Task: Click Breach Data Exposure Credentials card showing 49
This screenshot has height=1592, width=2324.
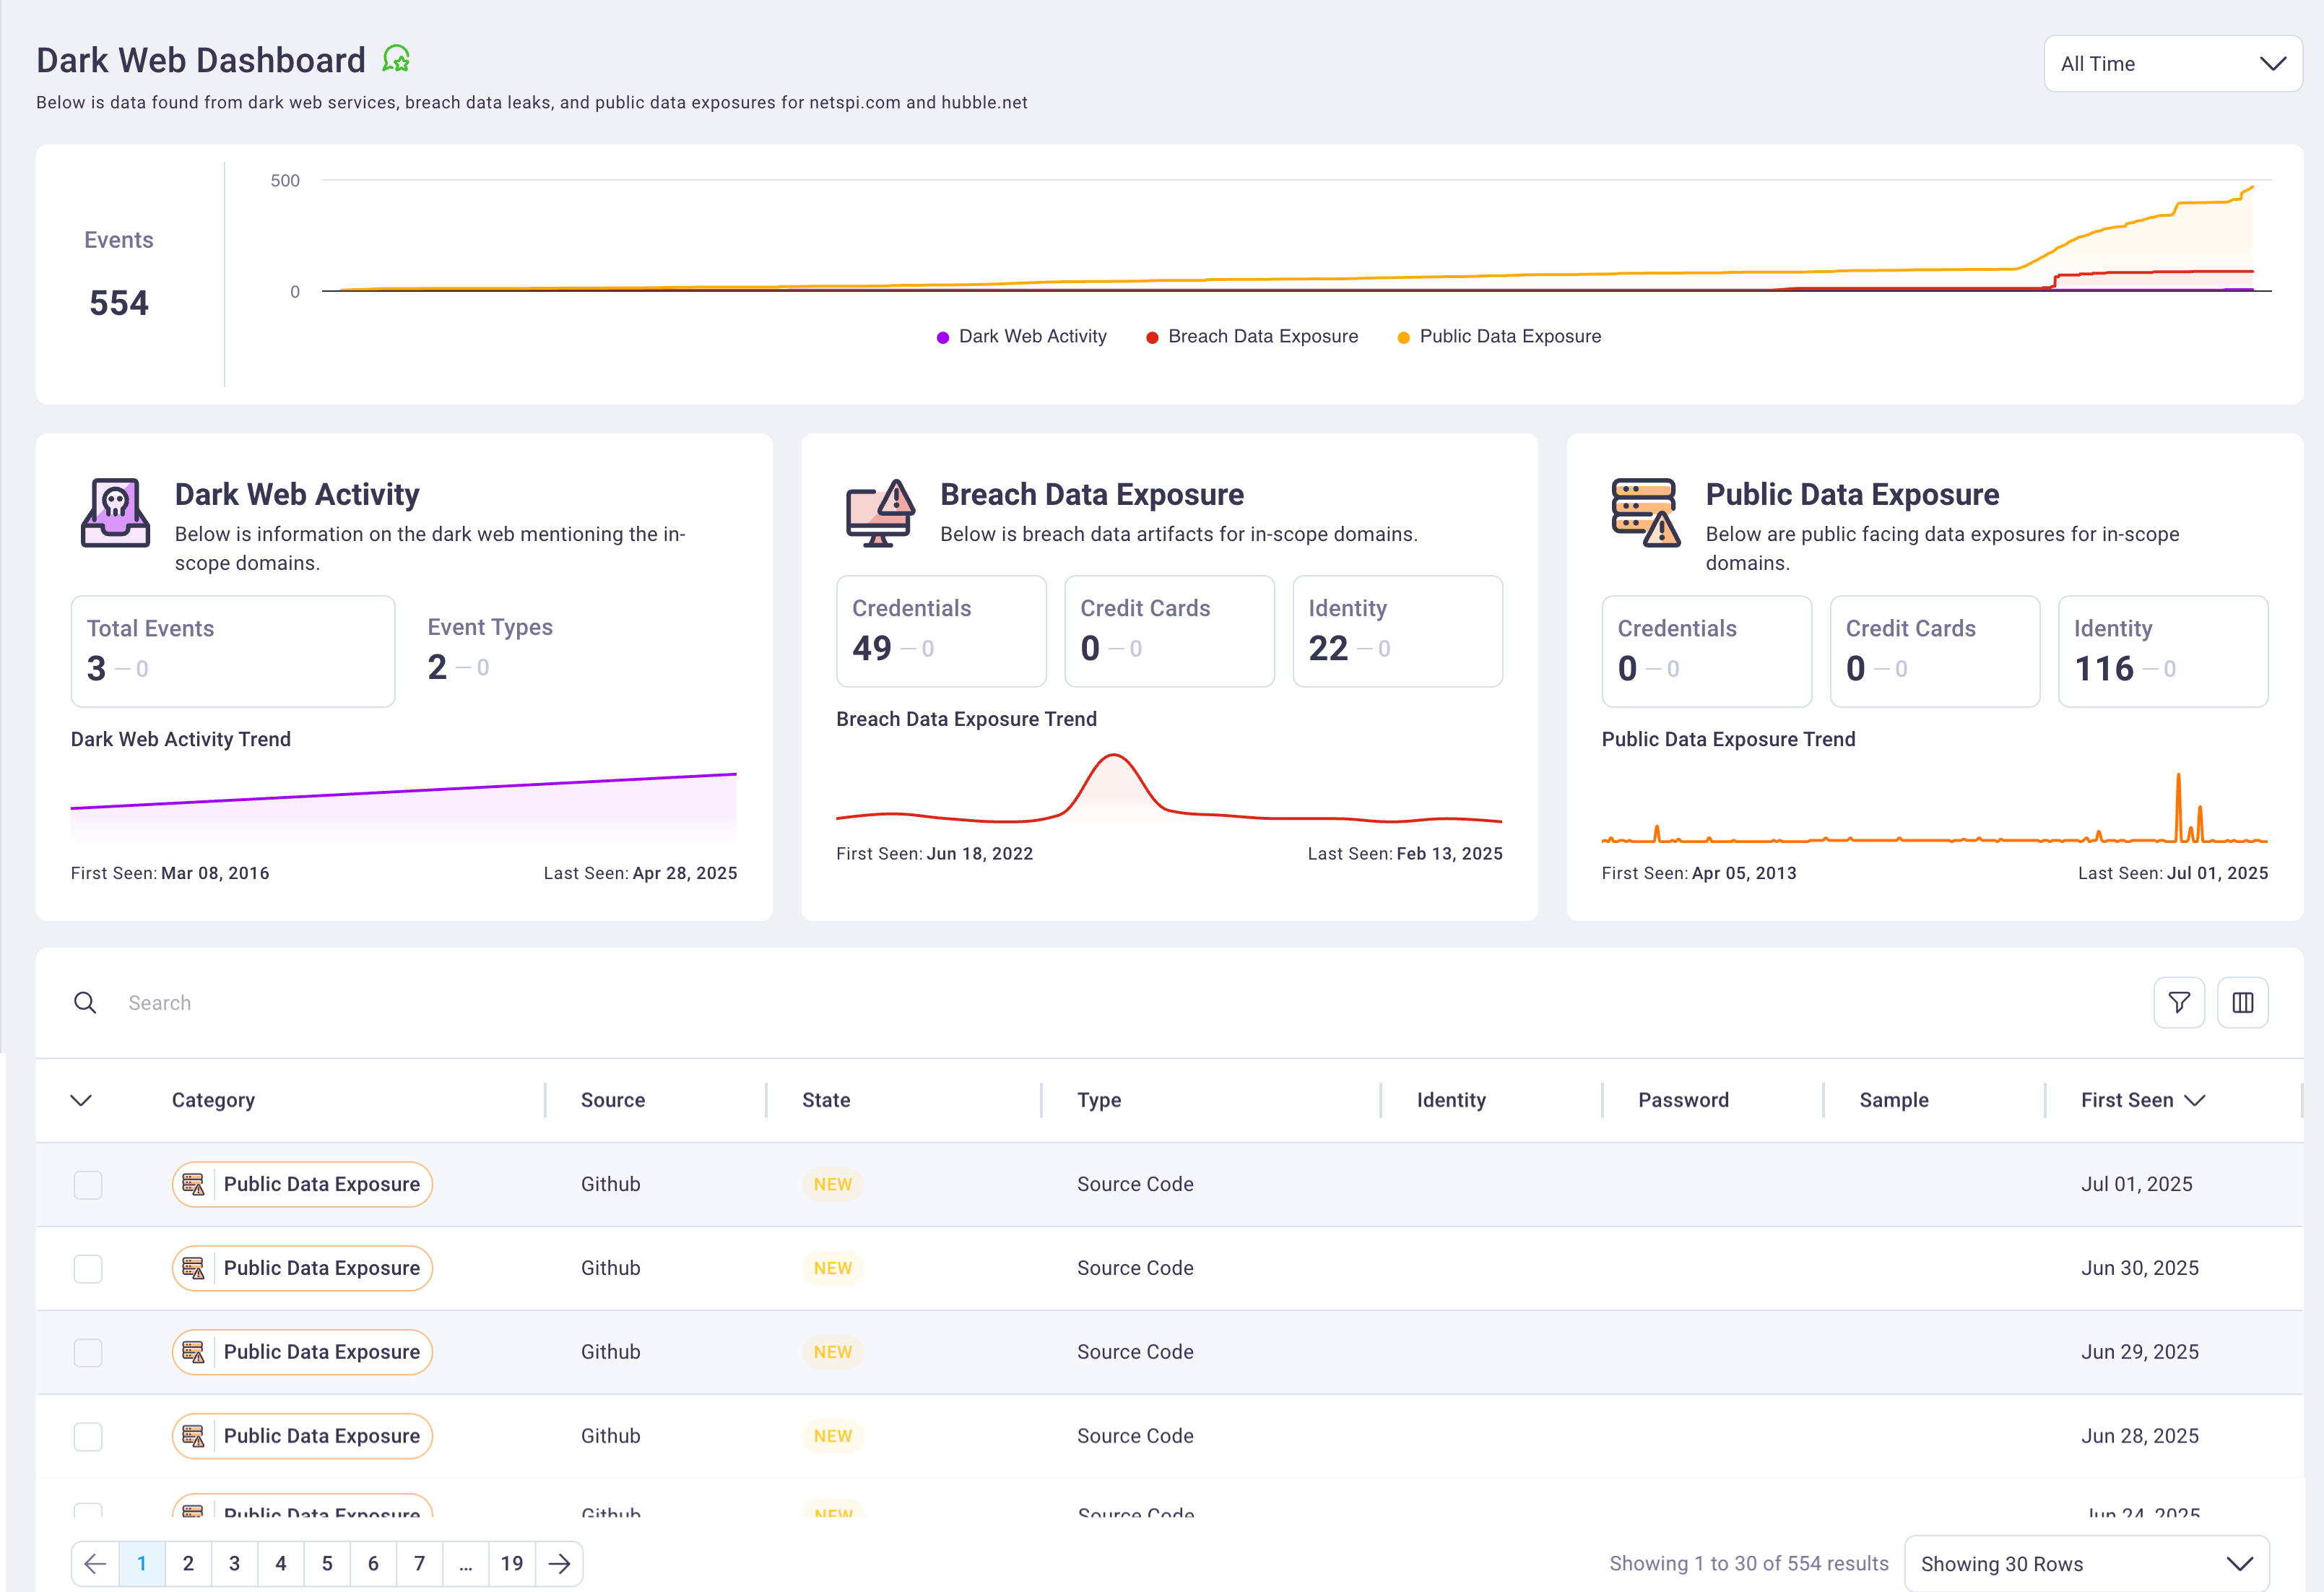Action: [941, 631]
